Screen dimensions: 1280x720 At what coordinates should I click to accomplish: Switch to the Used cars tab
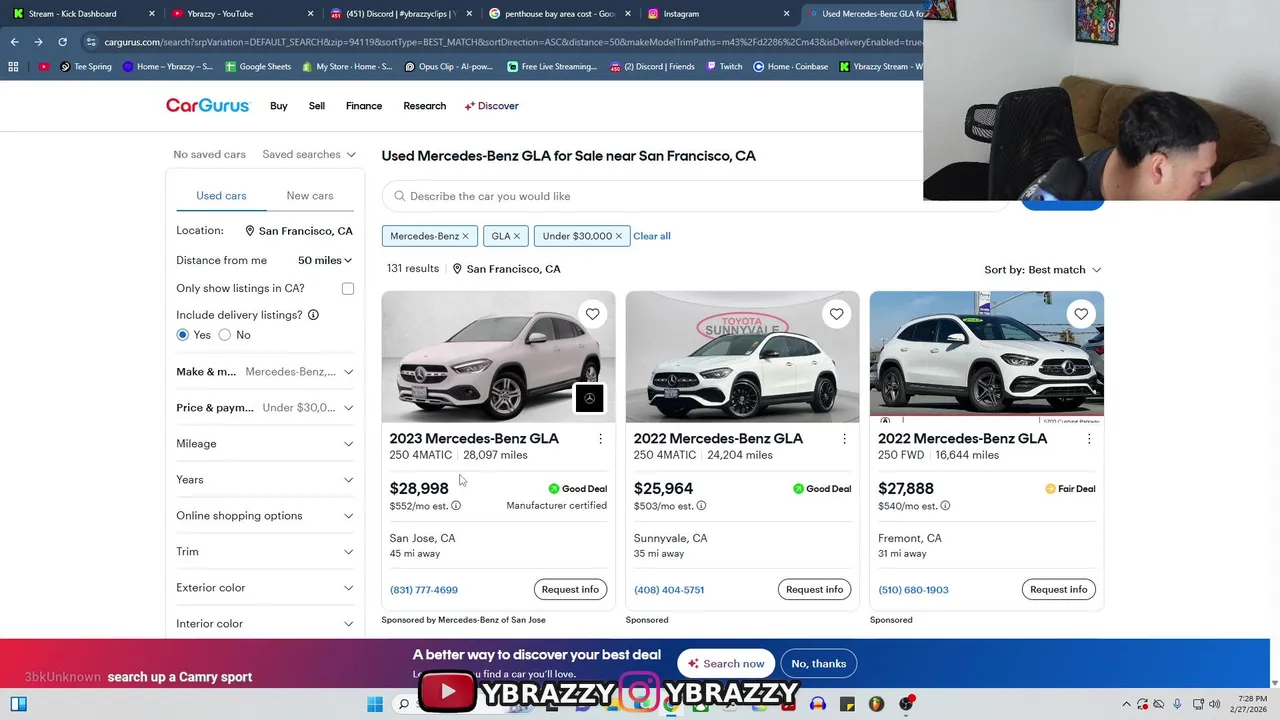(x=221, y=196)
